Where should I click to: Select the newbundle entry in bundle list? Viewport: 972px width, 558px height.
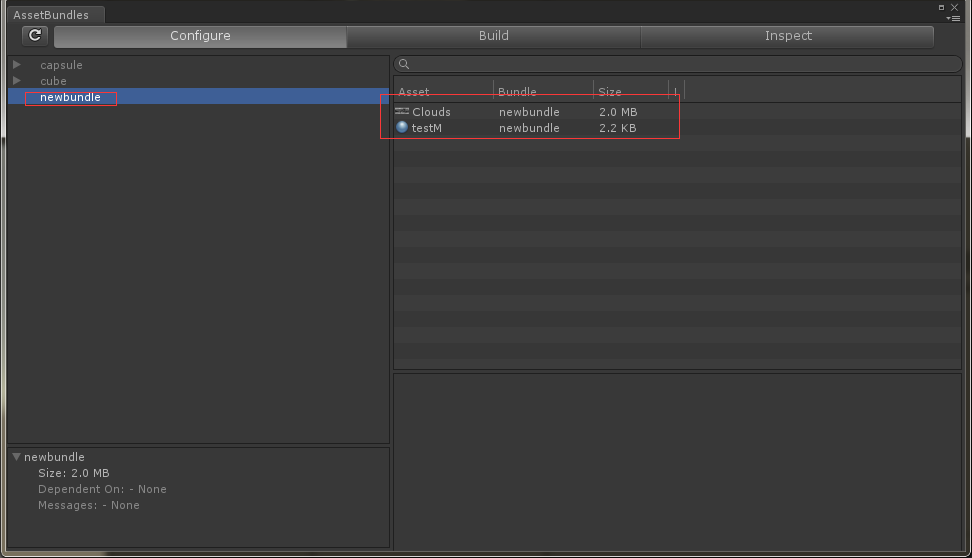coord(70,97)
